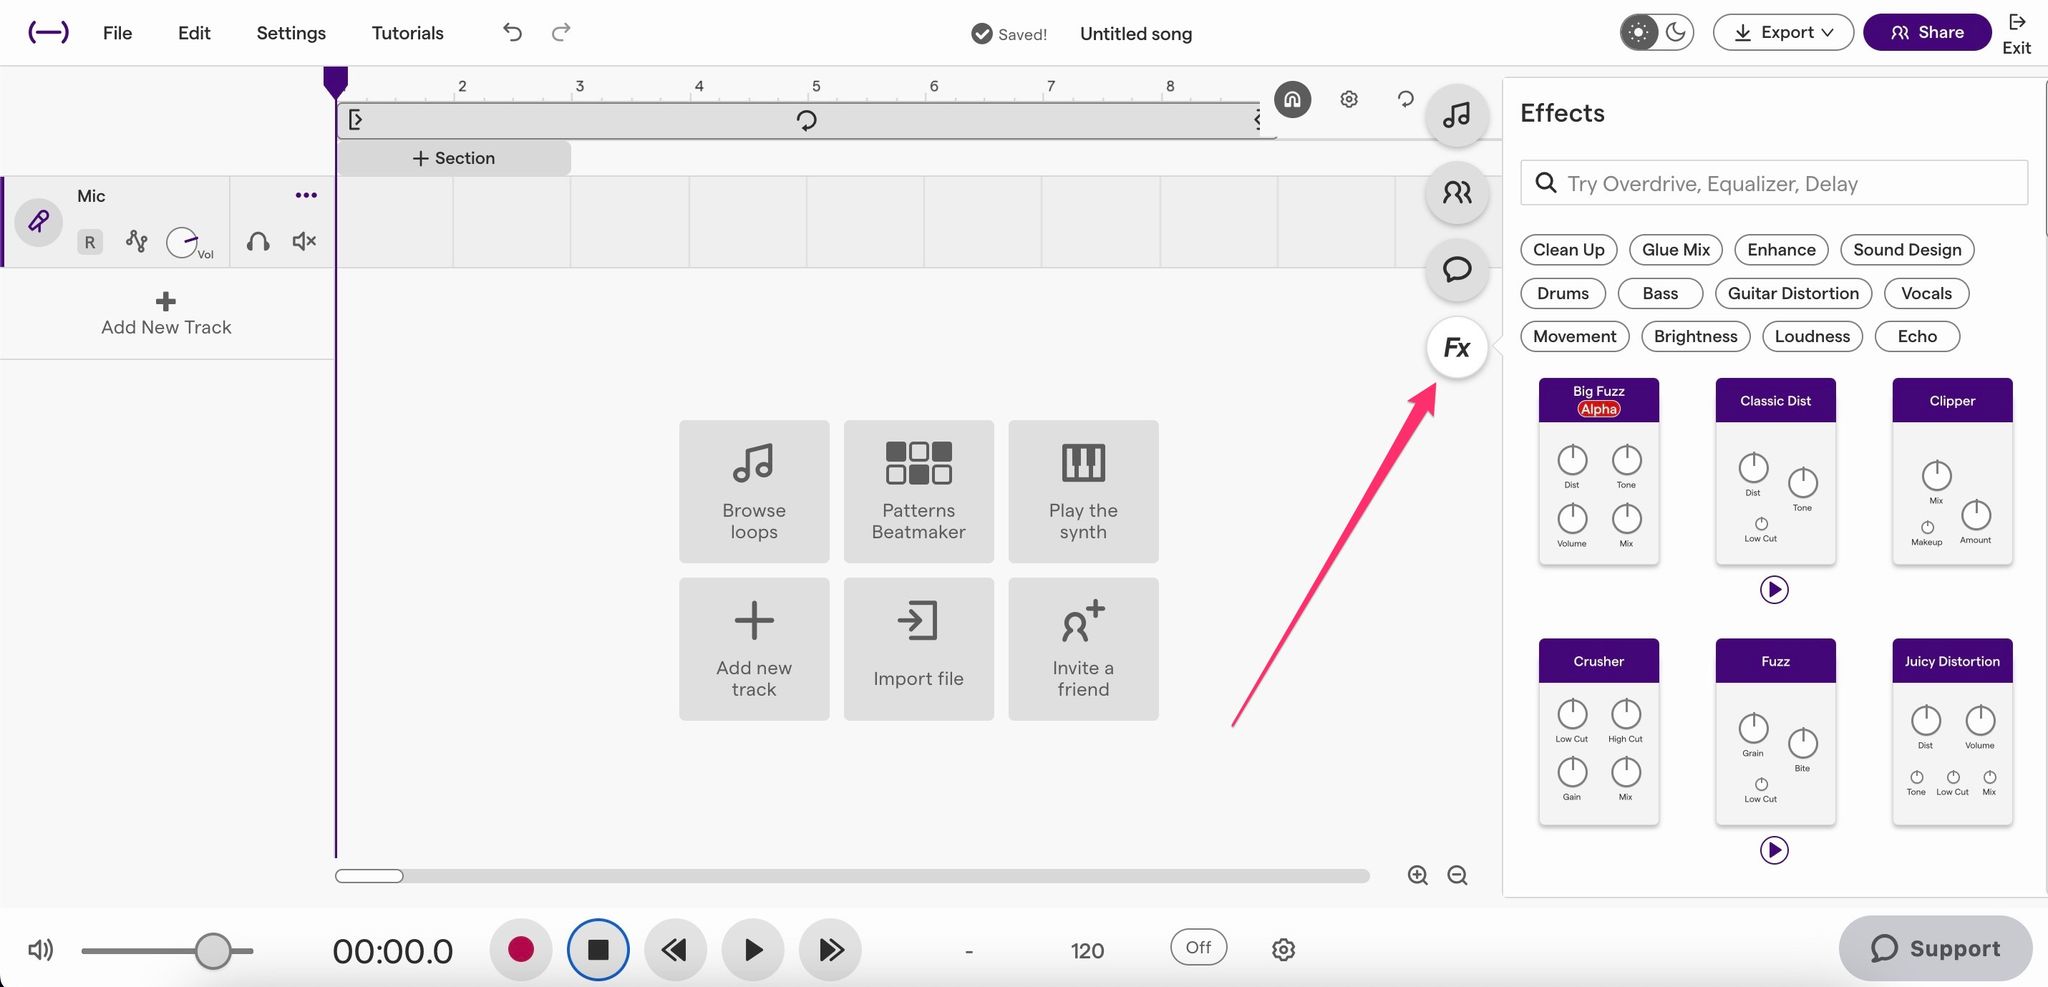The image size is (2048, 987).
Task: Open the Mic track options menu
Action: coord(306,194)
